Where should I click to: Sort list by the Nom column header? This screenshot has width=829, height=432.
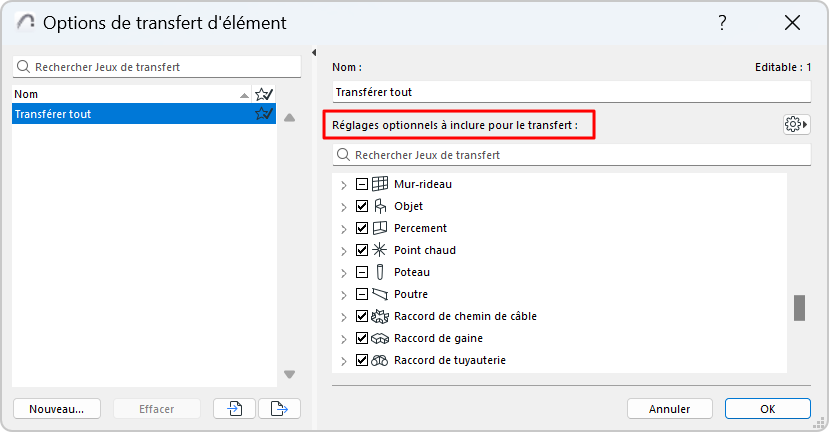[x=120, y=93]
